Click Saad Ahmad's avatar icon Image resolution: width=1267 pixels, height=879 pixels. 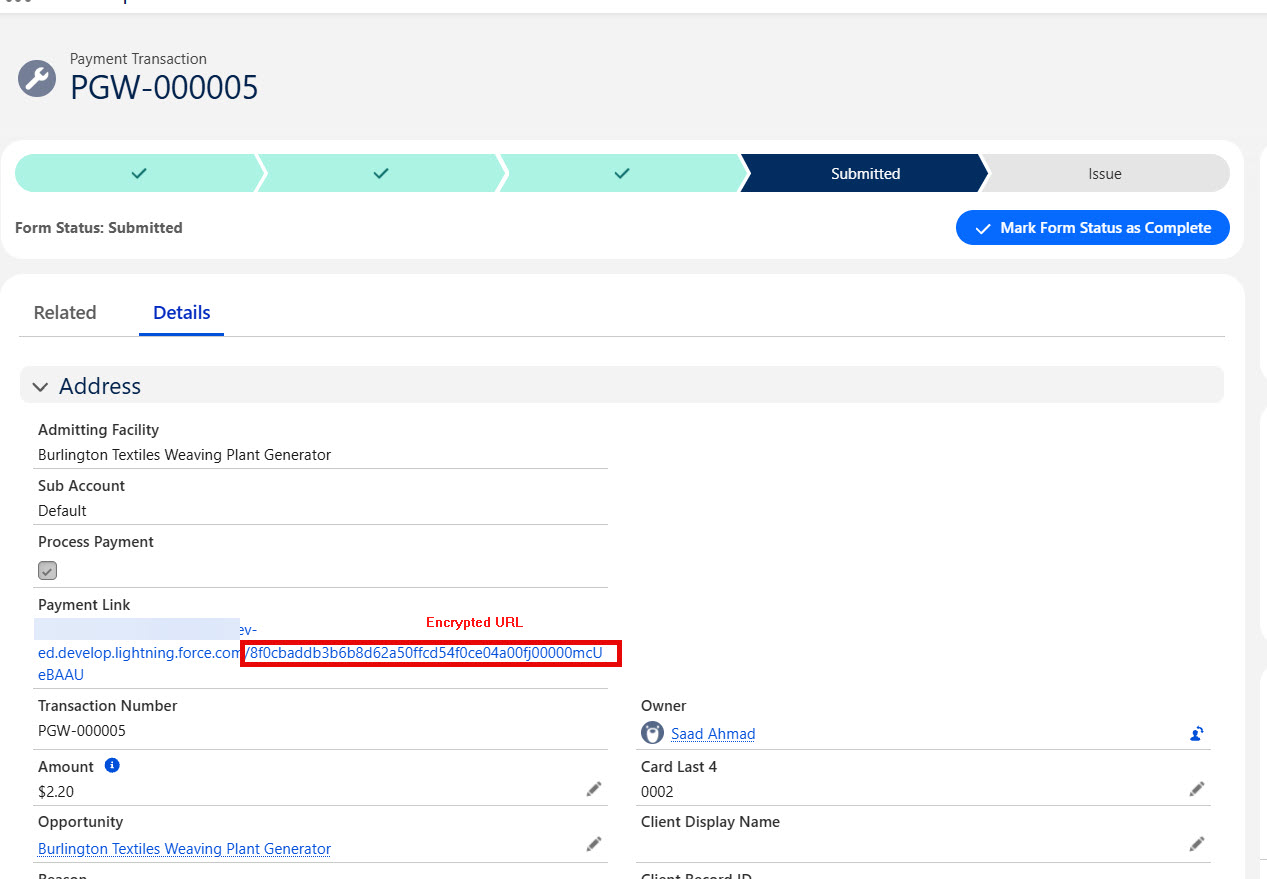pos(652,733)
